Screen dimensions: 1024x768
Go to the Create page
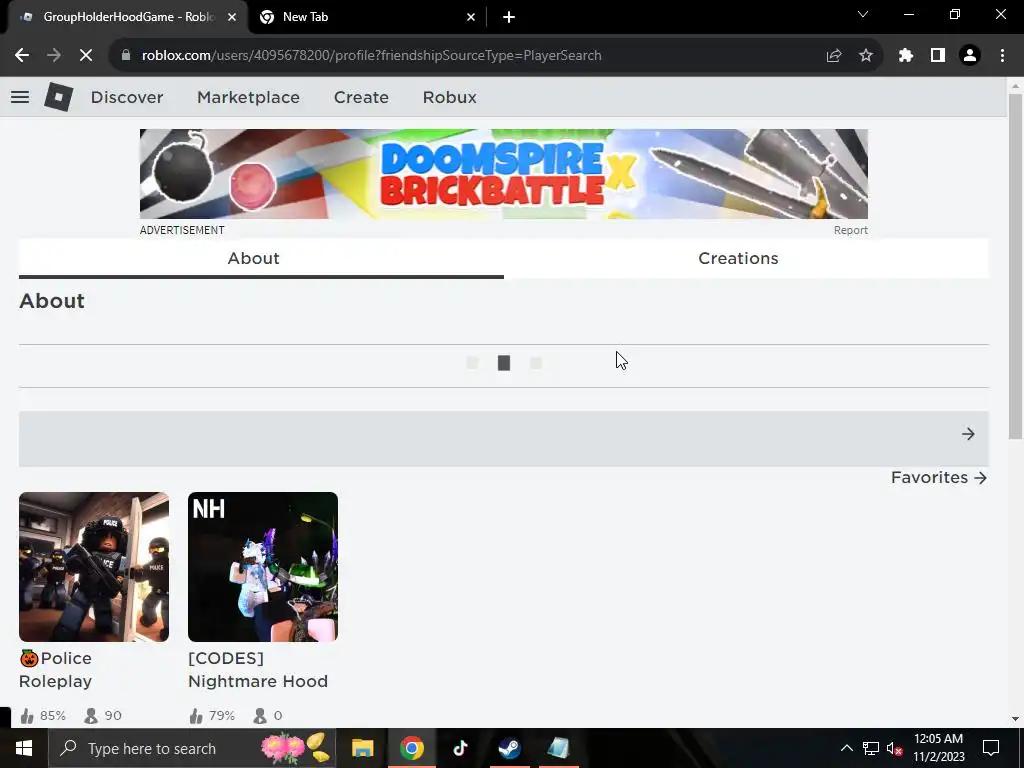click(x=361, y=97)
